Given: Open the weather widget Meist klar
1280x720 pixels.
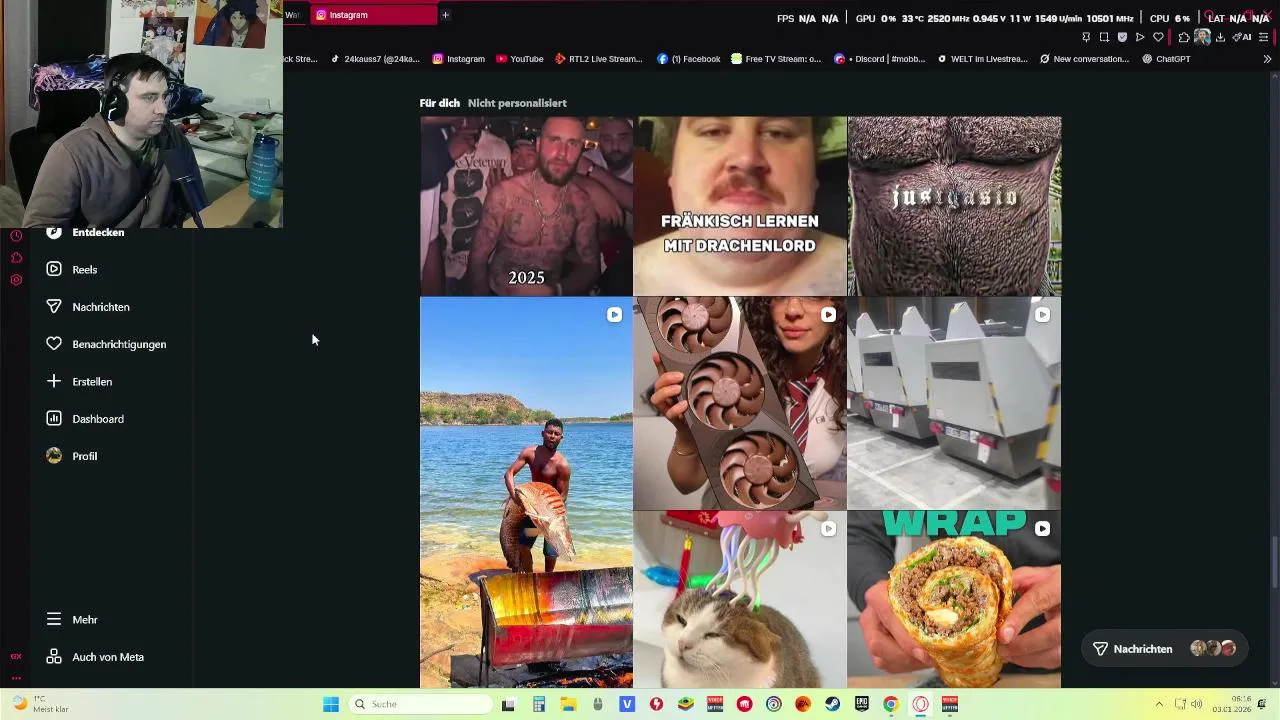Looking at the screenshot, I should (x=40, y=704).
